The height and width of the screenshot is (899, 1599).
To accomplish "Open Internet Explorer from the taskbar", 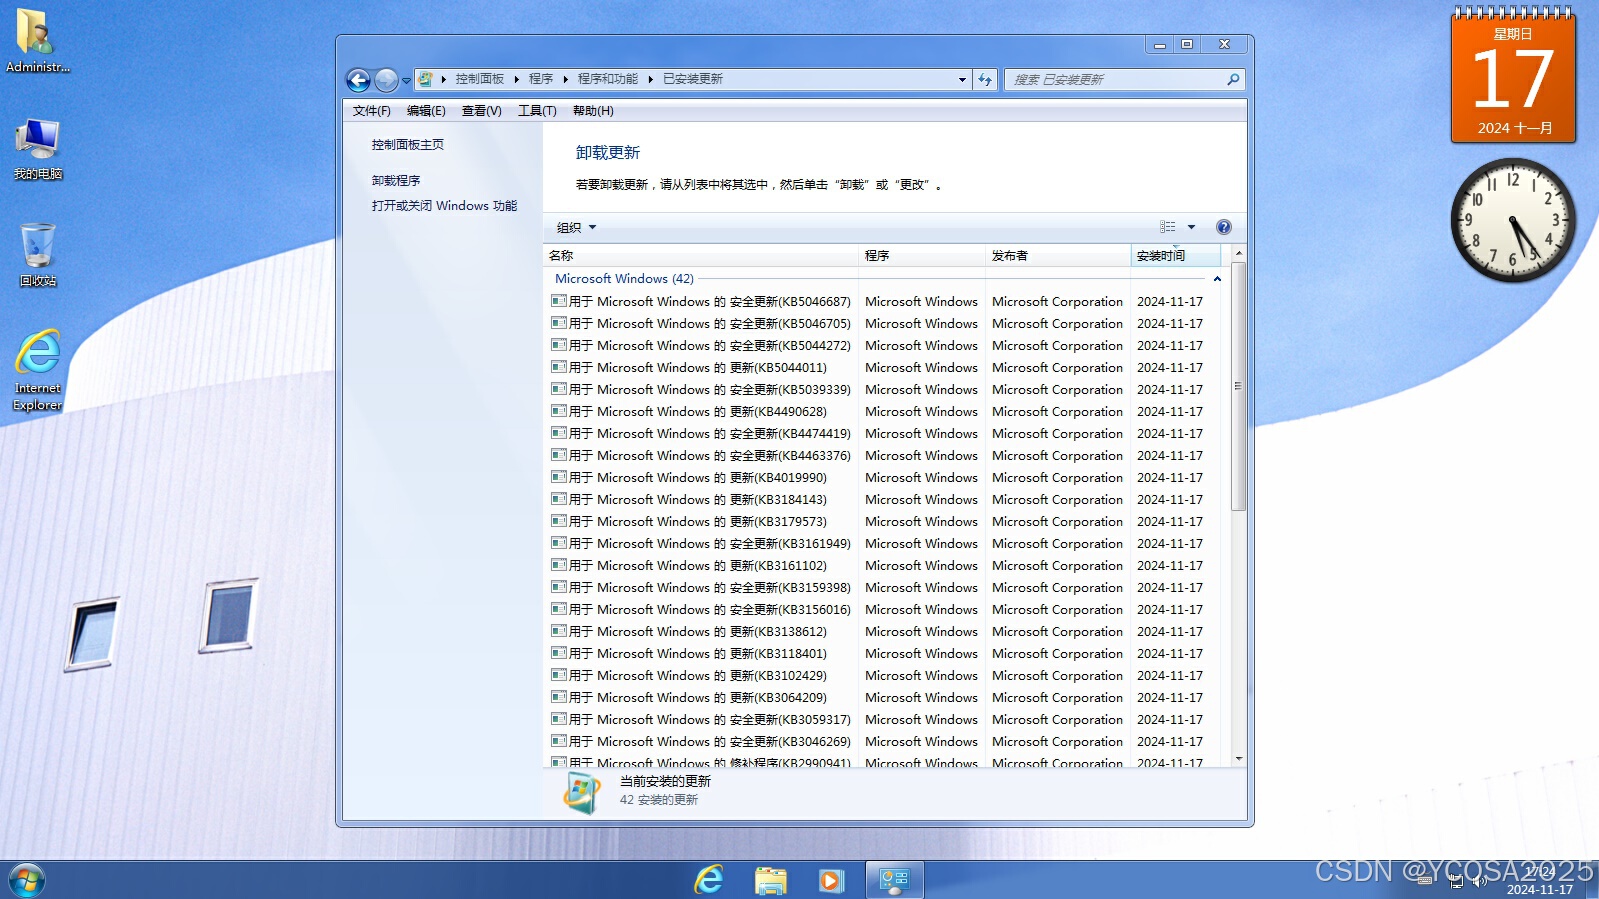I will [x=709, y=880].
